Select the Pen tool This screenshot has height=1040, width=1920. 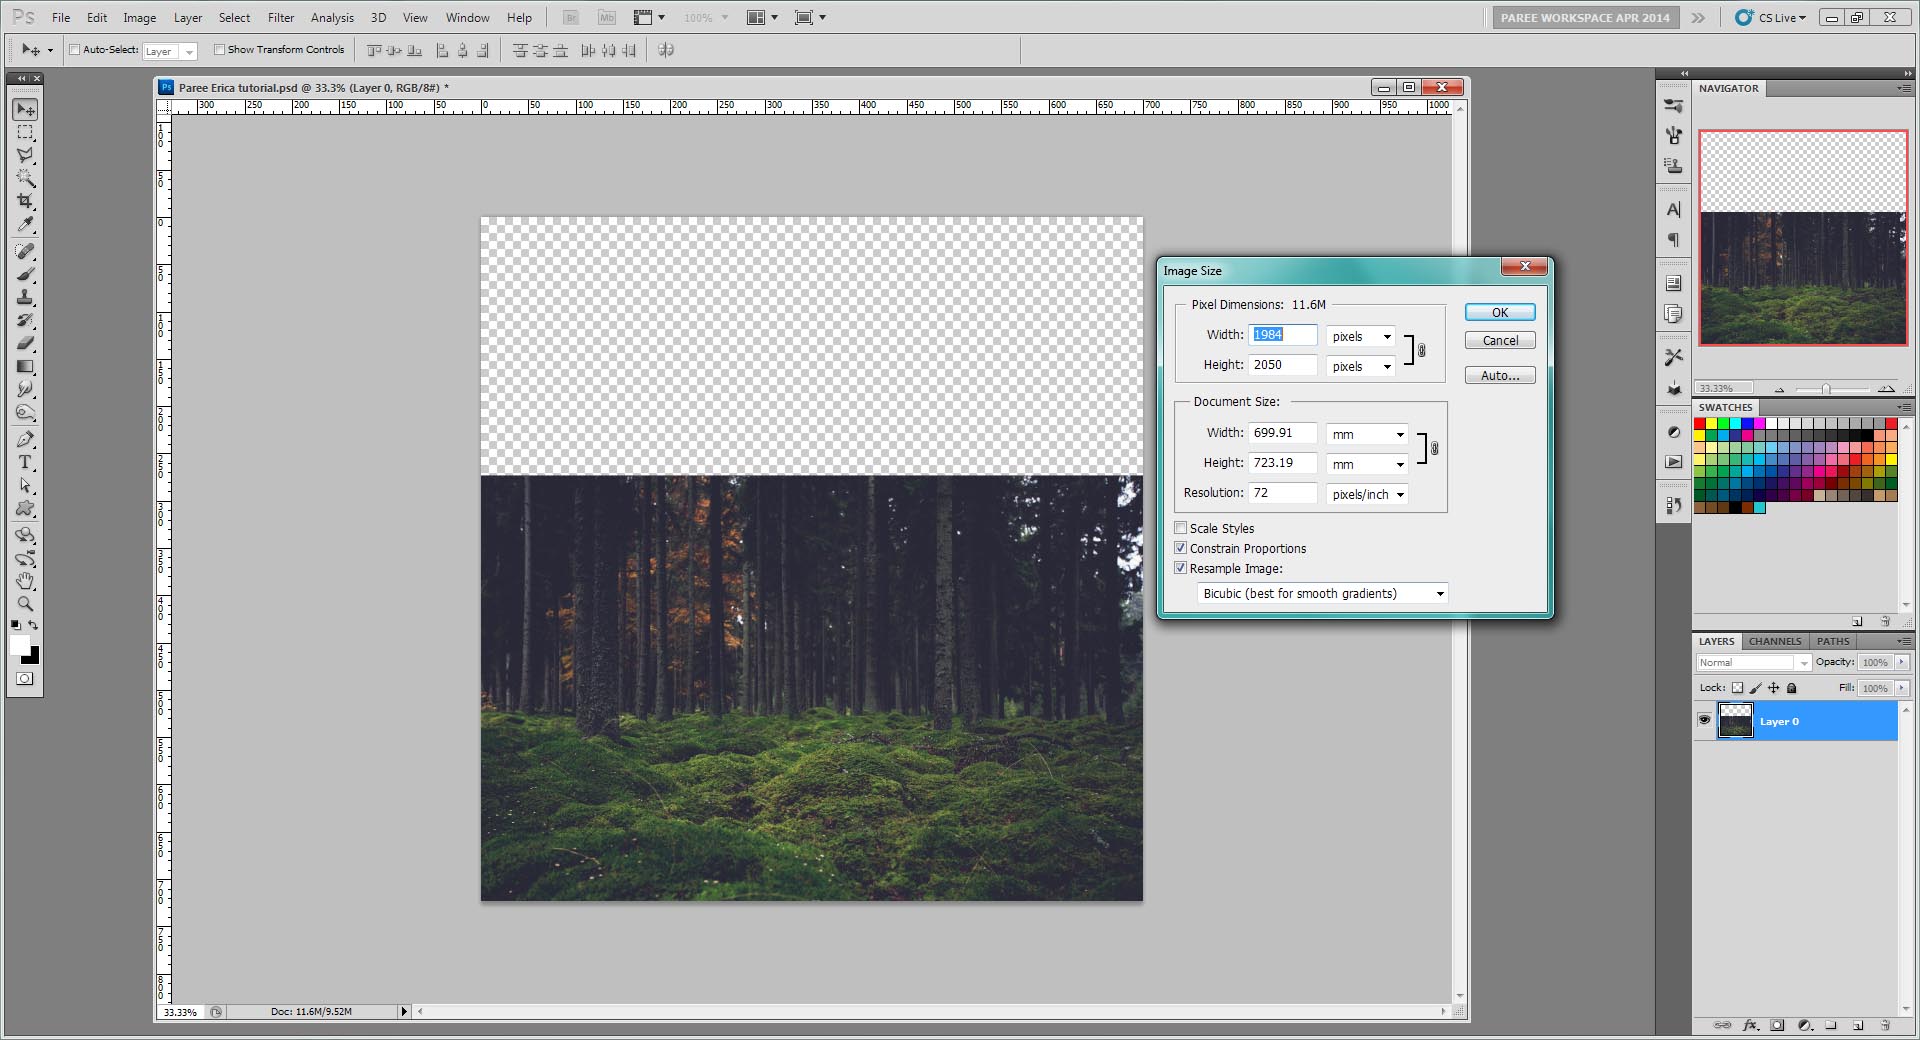click(25, 439)
